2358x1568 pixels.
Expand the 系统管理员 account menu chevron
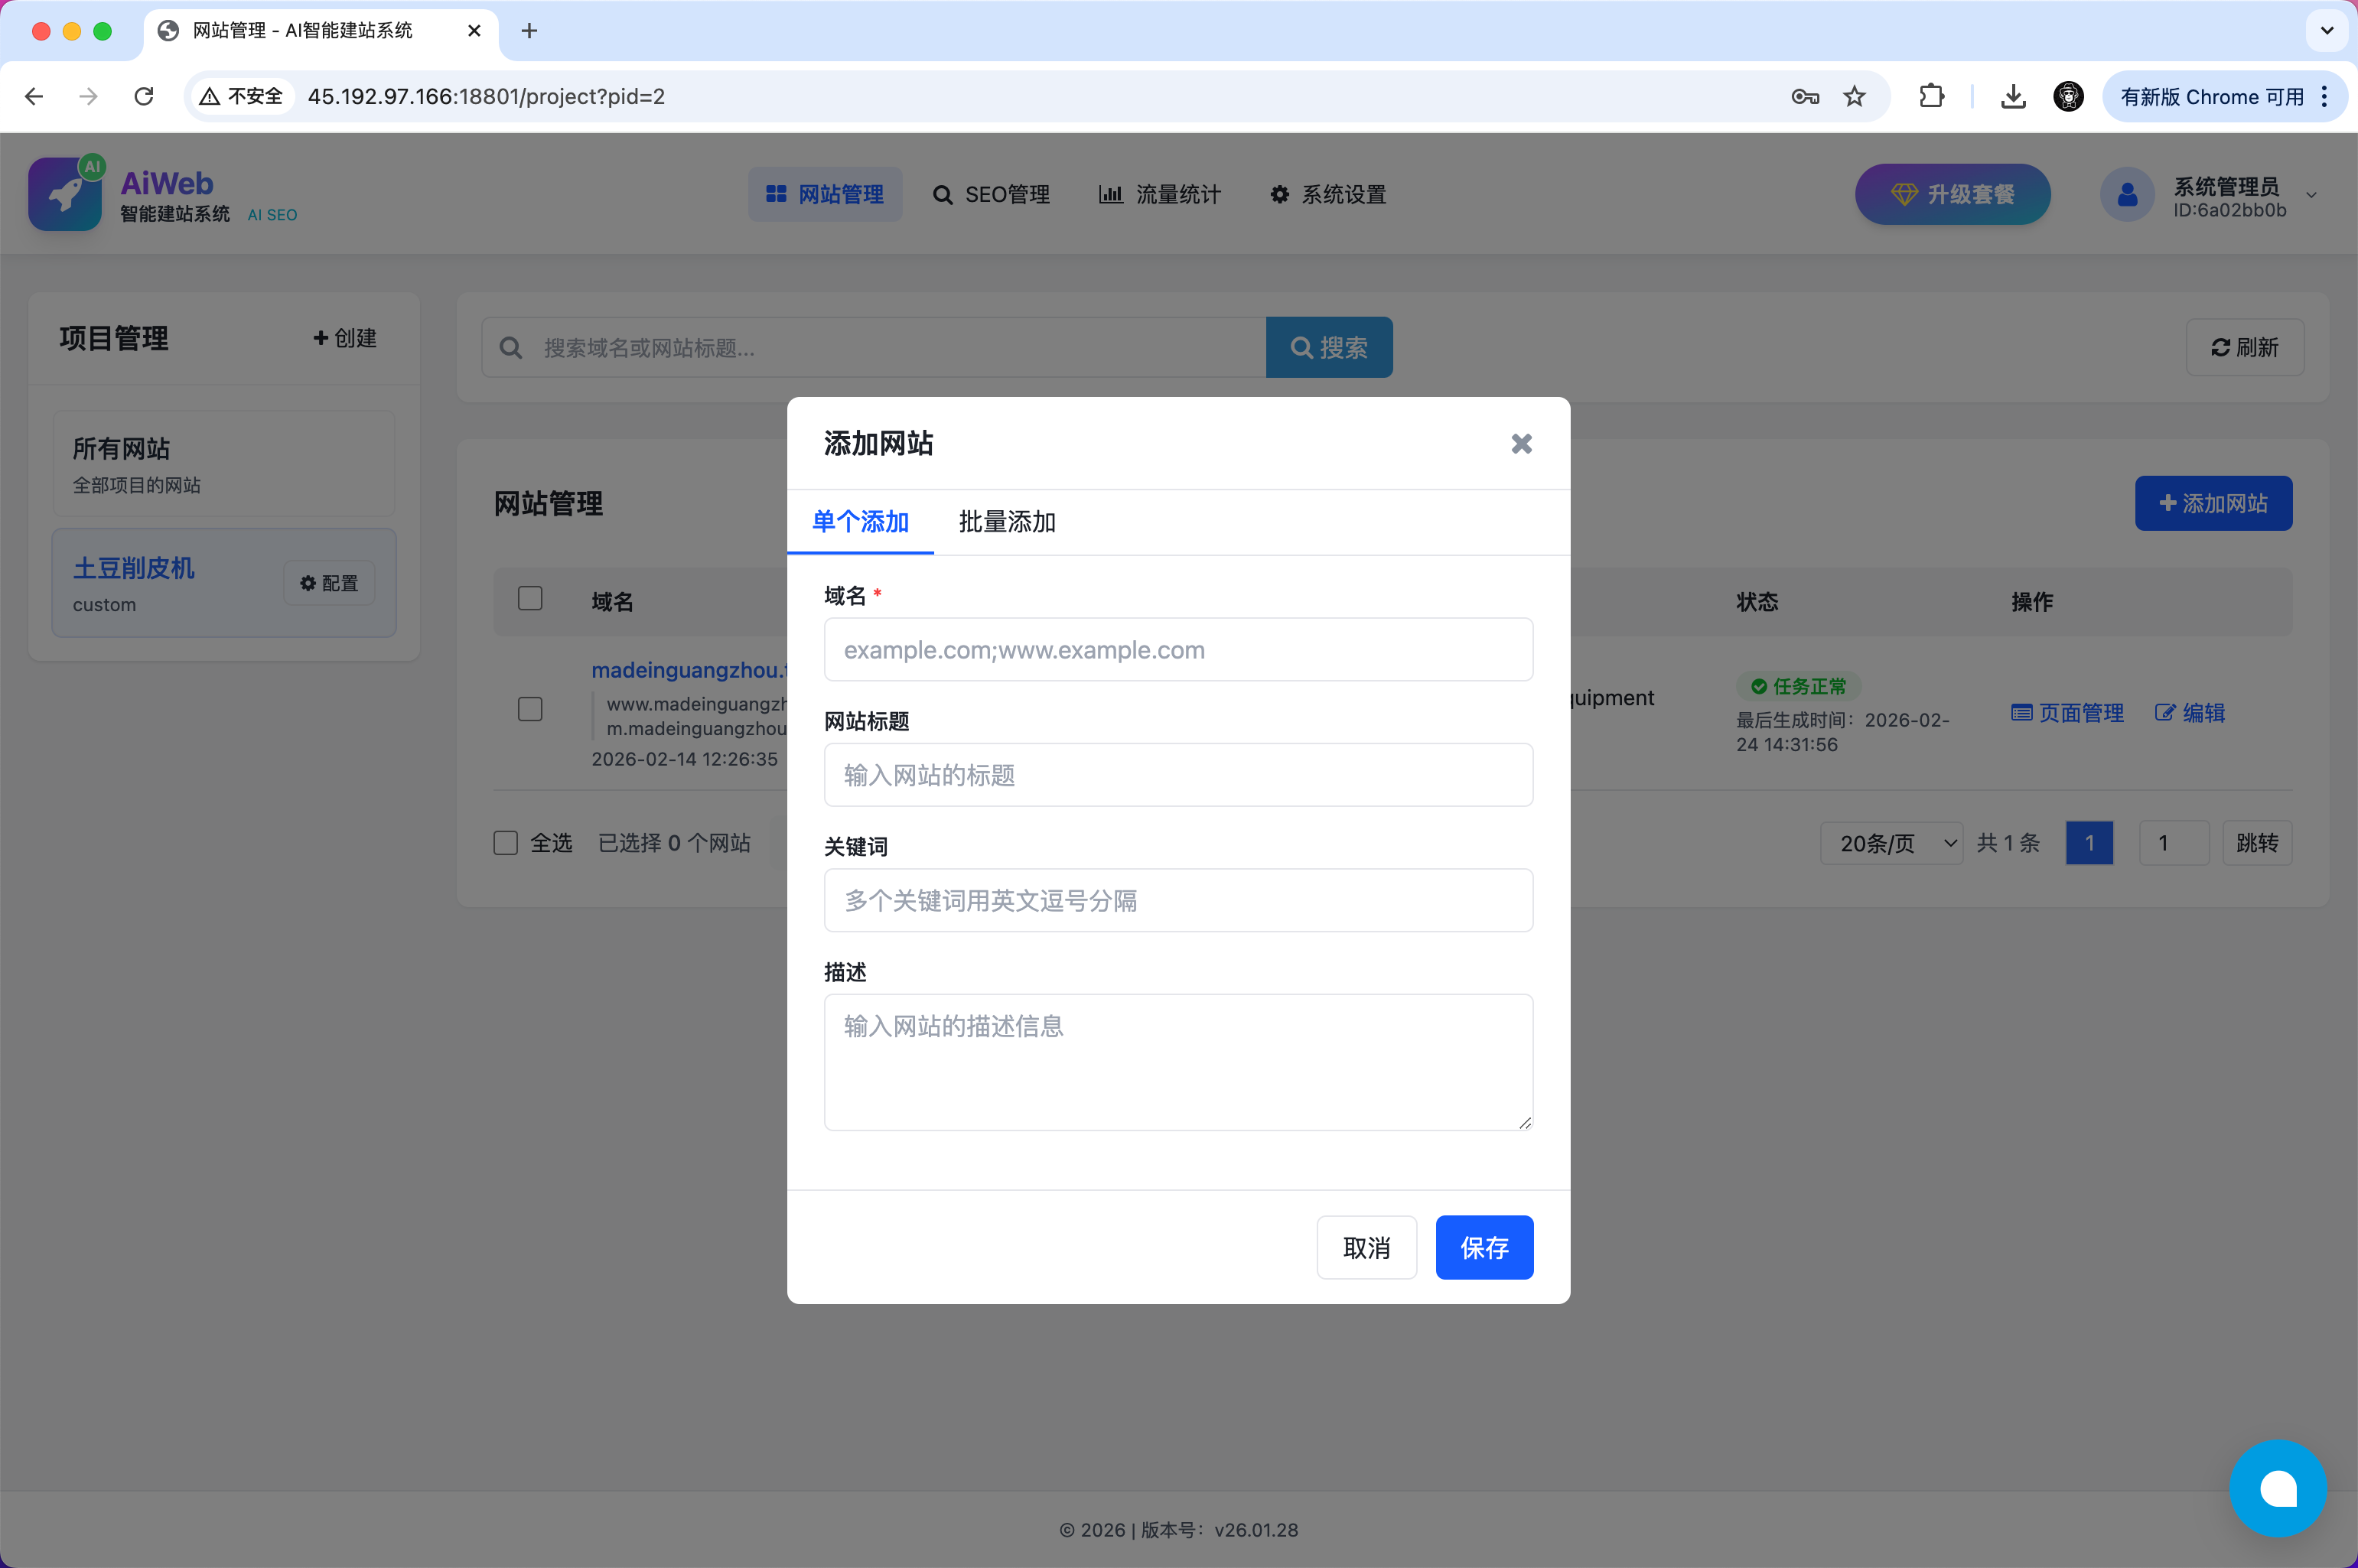[x=2311, y=195]
